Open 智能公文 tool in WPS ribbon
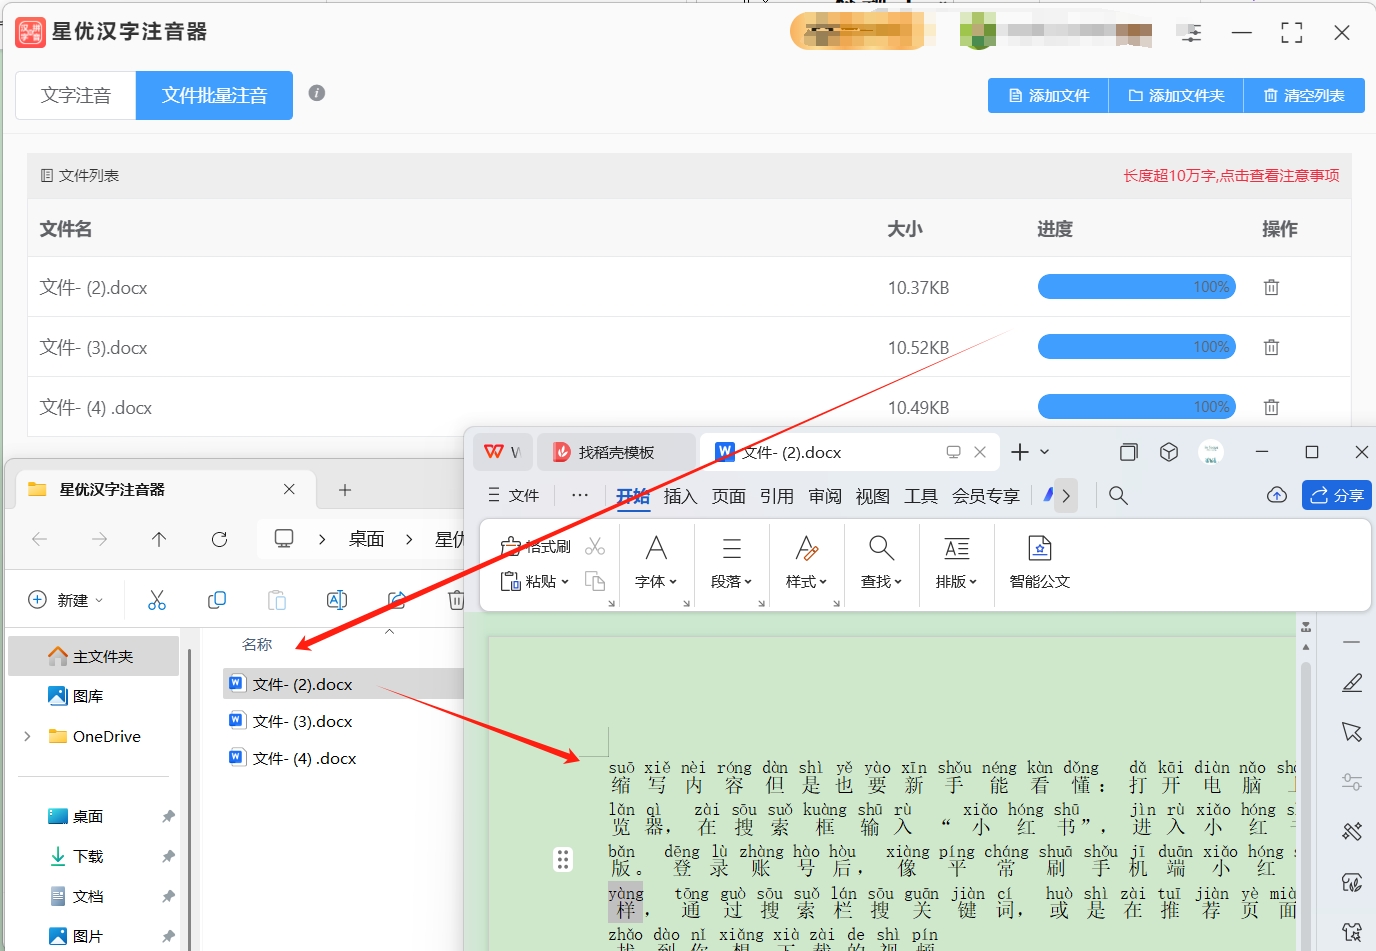This screenshot has height=951, width=1376. [1040, 562]
